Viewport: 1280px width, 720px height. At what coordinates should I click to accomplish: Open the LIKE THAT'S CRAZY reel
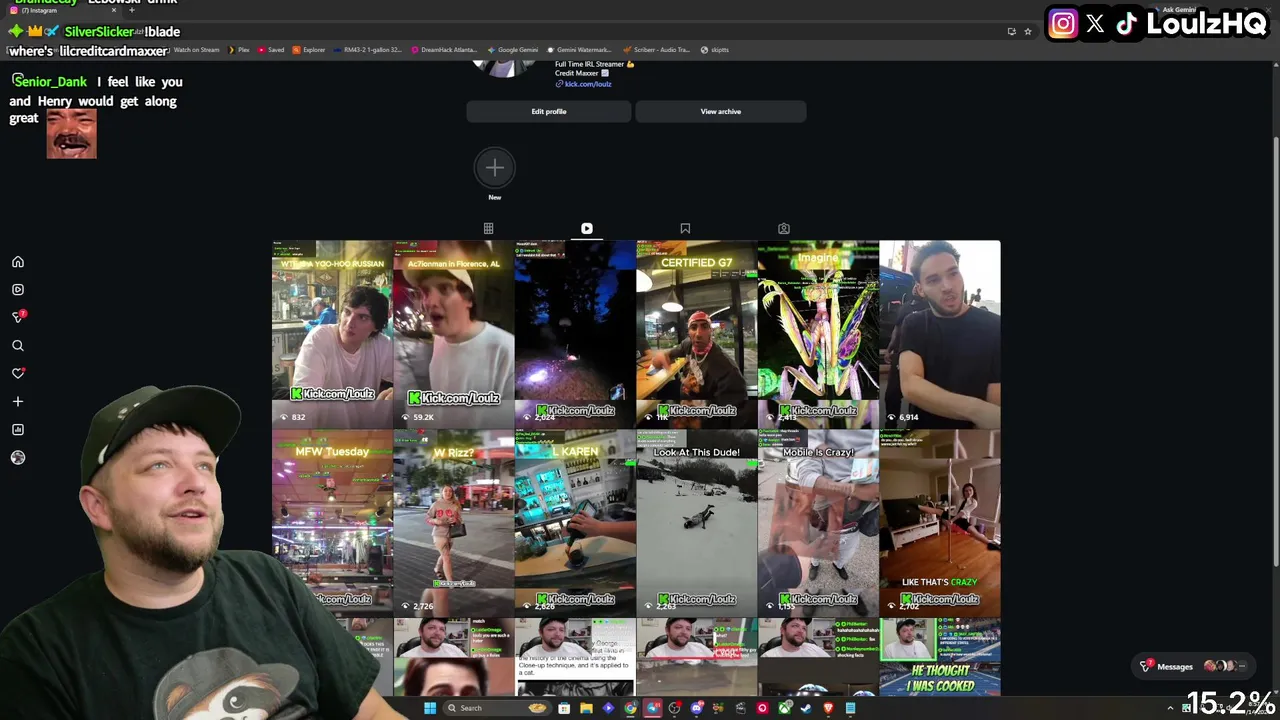point(940,522)
